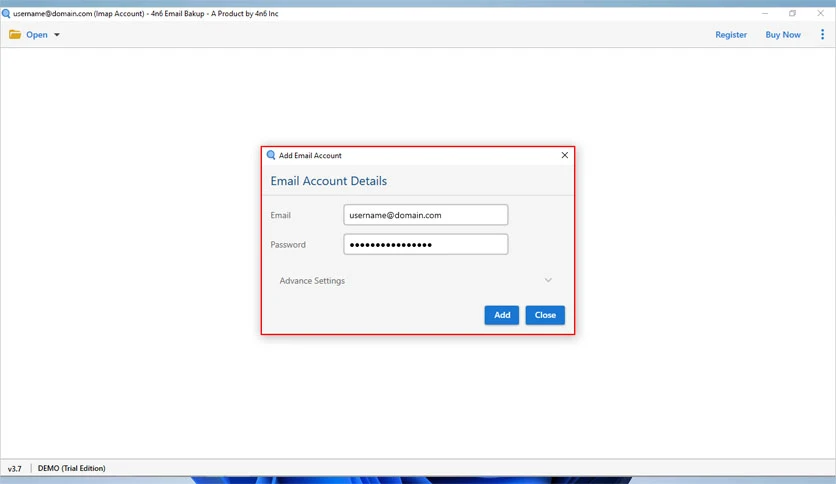The image size is (836, 484).
Task: Expand the Open dropdown arrow
Action: (x=57, y=35)
